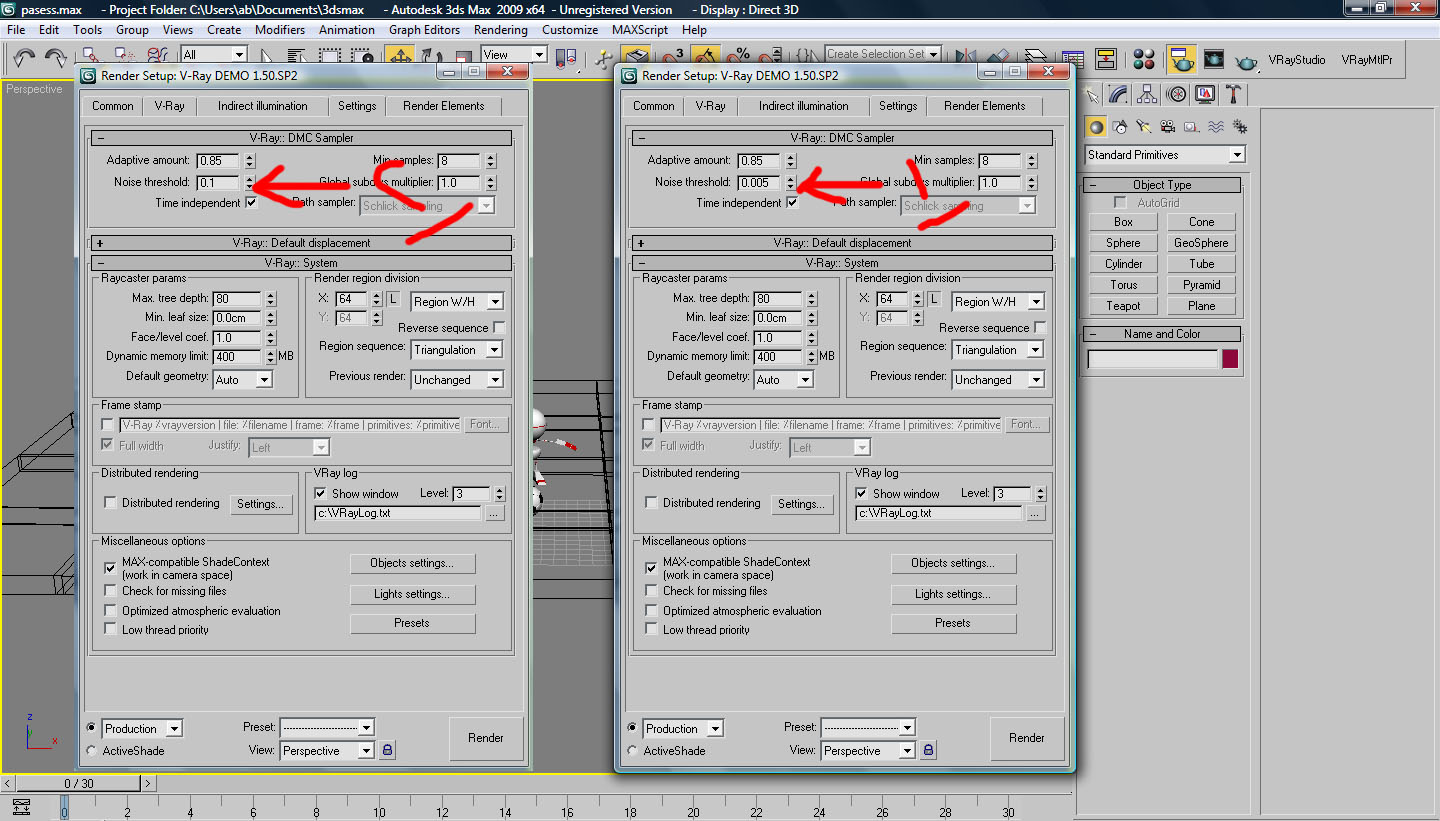
Task: Click Presets button in left dialog
Action: [412, 623]
